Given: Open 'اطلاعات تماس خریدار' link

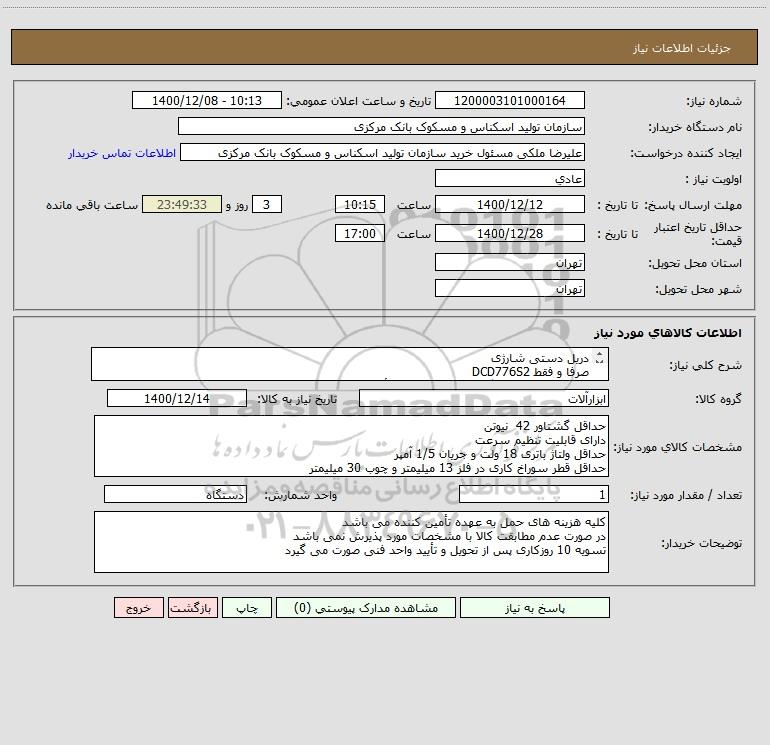Looking at the screenshot, I should pyautogui.click(x=122, y=153).
